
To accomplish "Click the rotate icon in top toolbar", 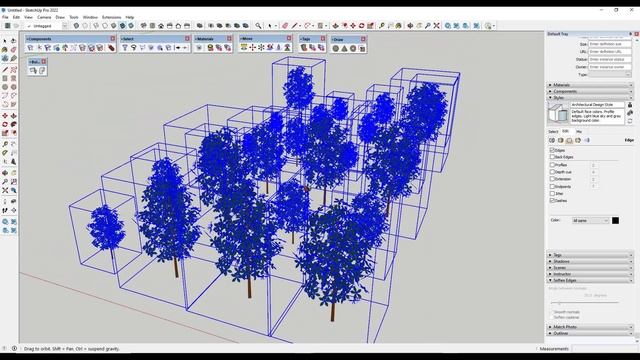I will pos(361,26).
